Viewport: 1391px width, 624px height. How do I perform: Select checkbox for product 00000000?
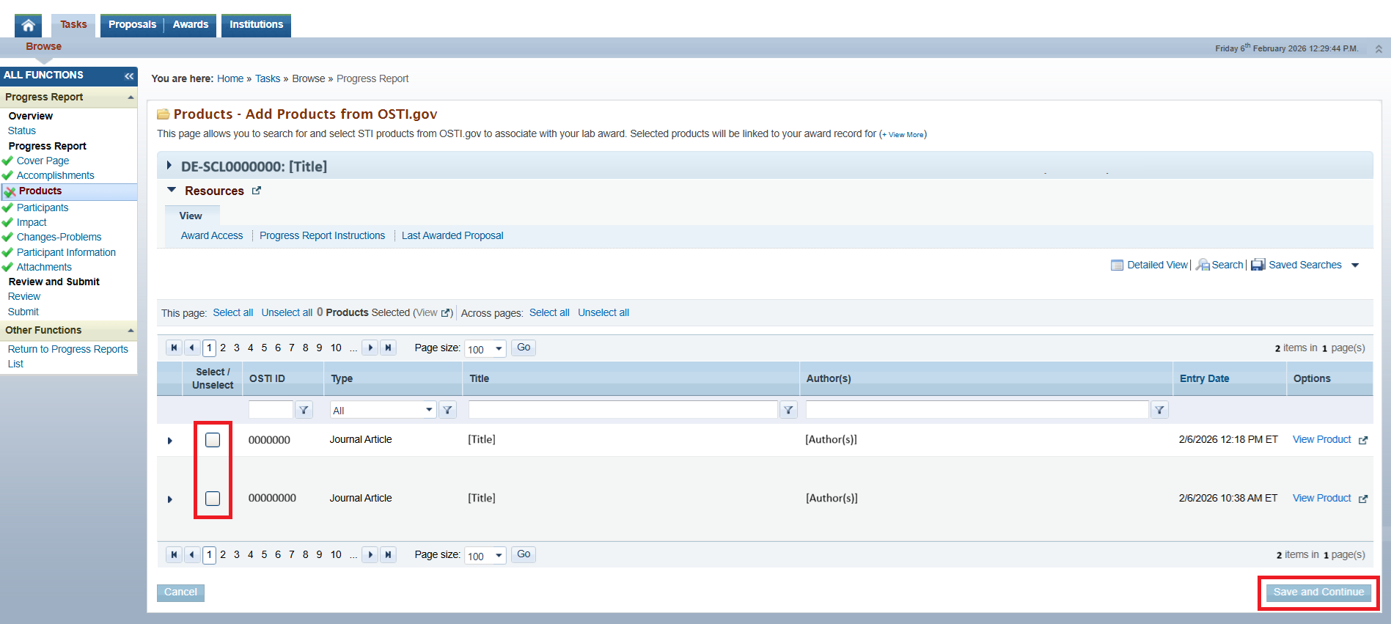tap(213, 498)
